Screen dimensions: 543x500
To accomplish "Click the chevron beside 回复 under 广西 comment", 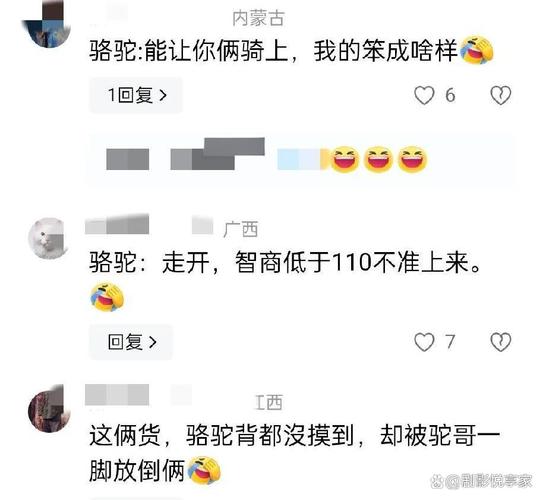I will [153, 342].
